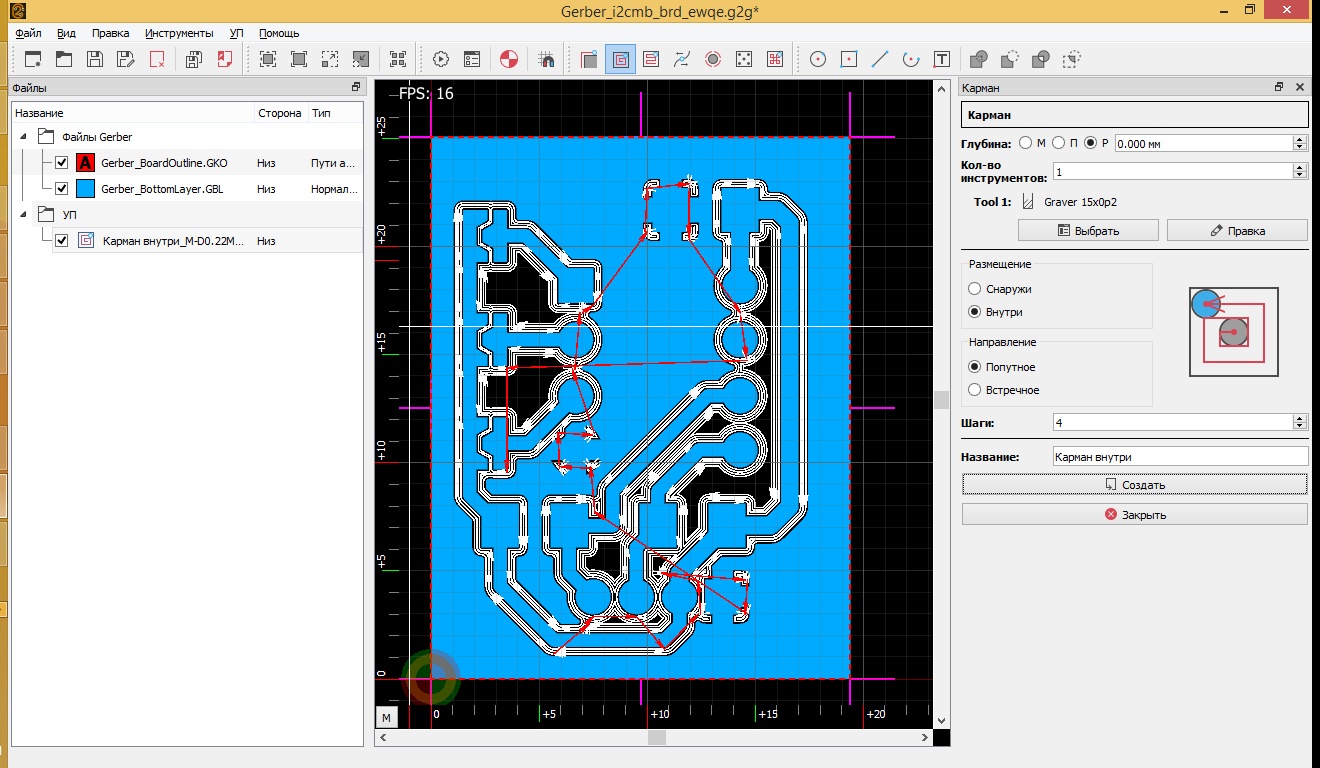Uncheck the Gerber_BoardOutline.GKO file checkbox

point(62,163)
